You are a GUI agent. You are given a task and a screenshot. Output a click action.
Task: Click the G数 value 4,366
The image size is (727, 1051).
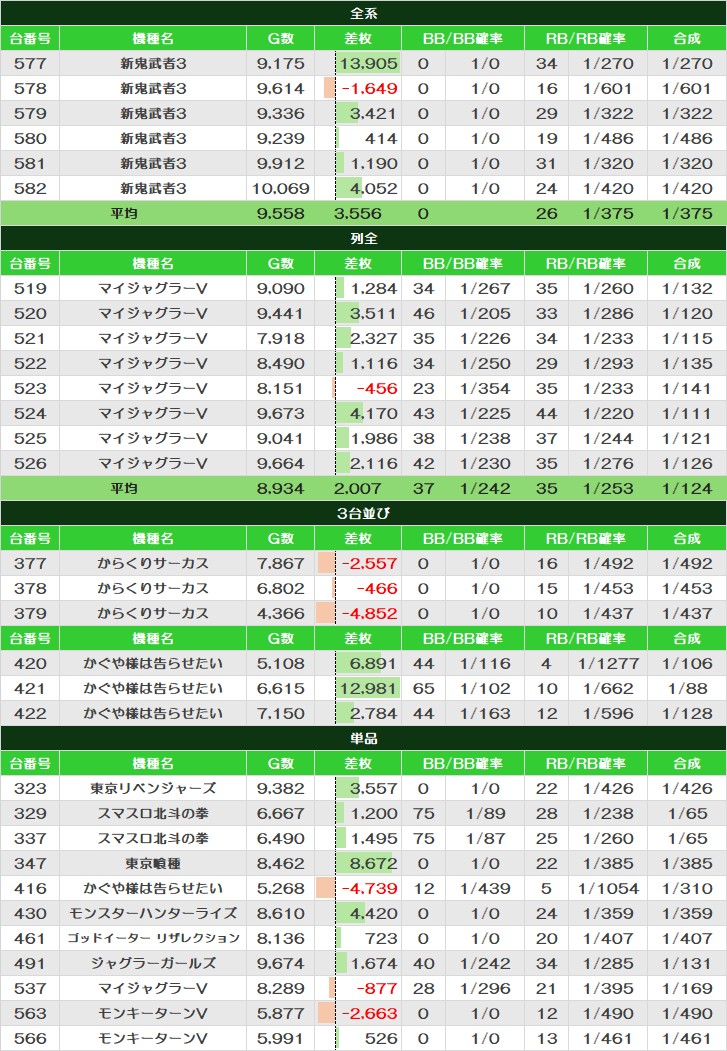tap(281, 613)
